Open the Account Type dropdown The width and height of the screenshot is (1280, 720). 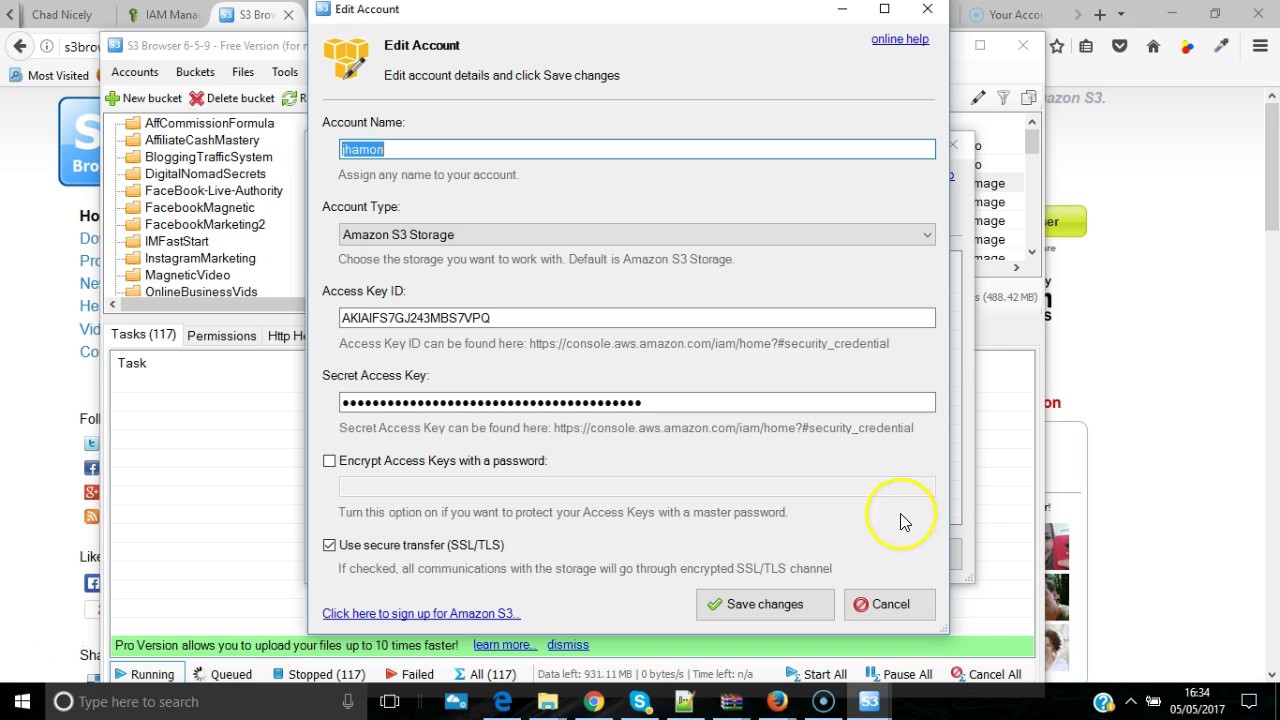(637, 235)
